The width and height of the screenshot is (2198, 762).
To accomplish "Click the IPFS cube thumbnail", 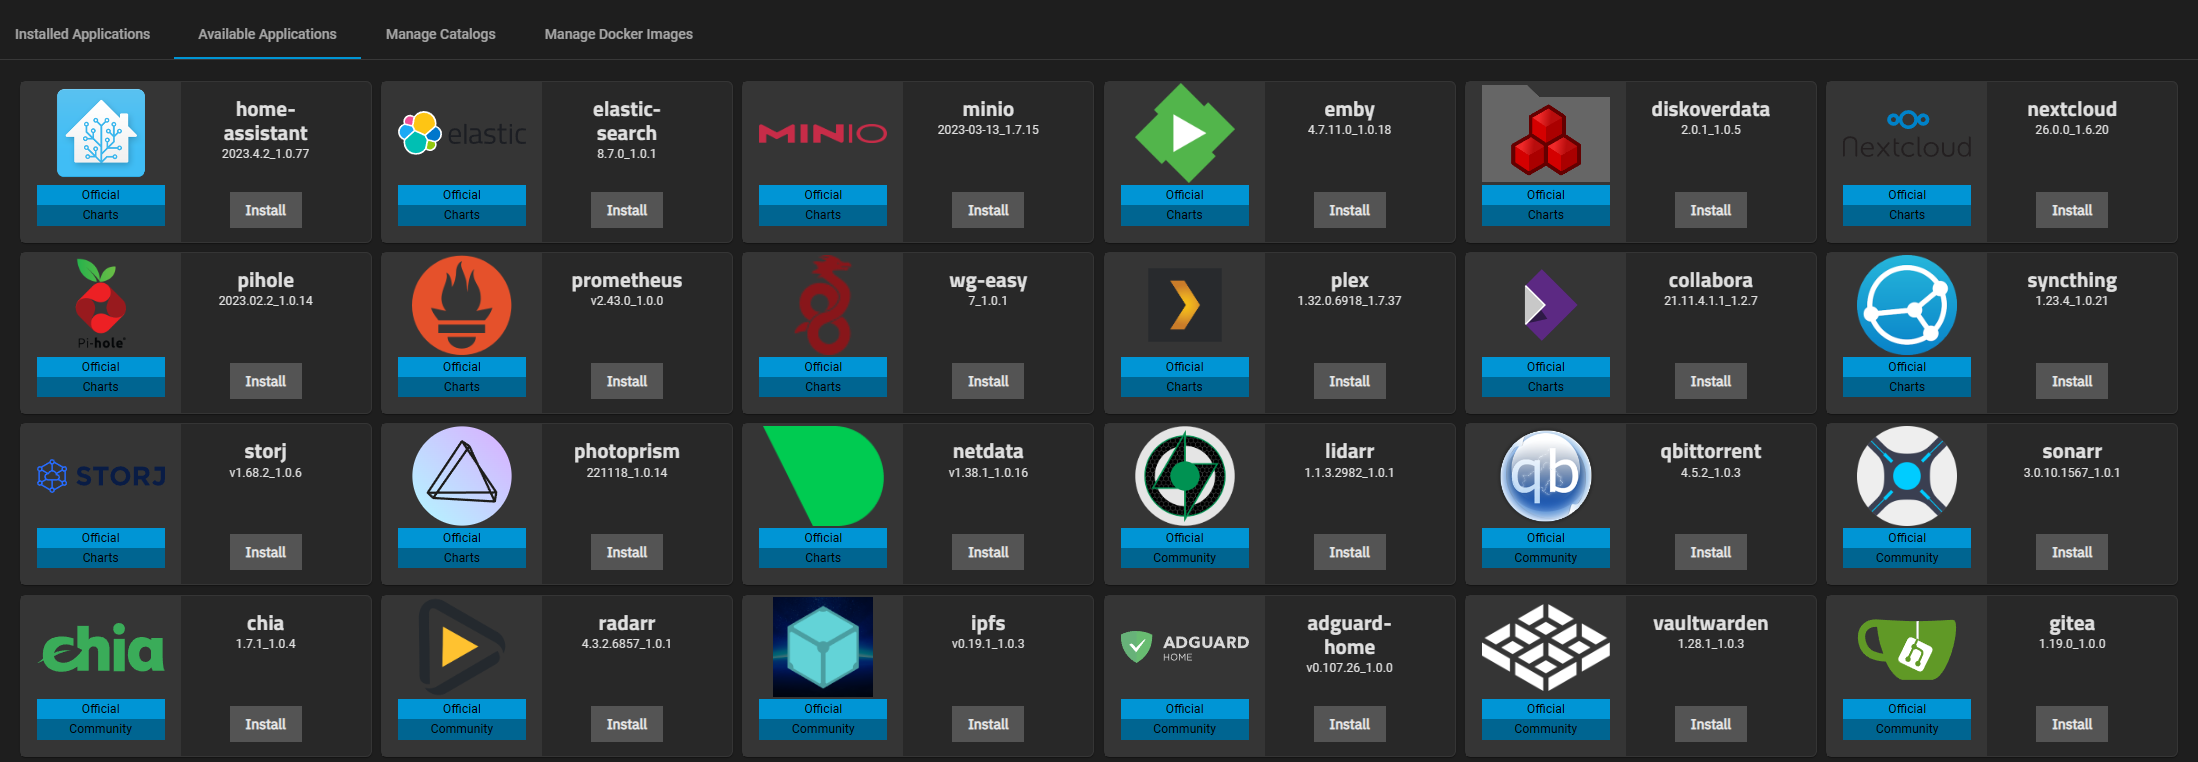I will 823,647.
